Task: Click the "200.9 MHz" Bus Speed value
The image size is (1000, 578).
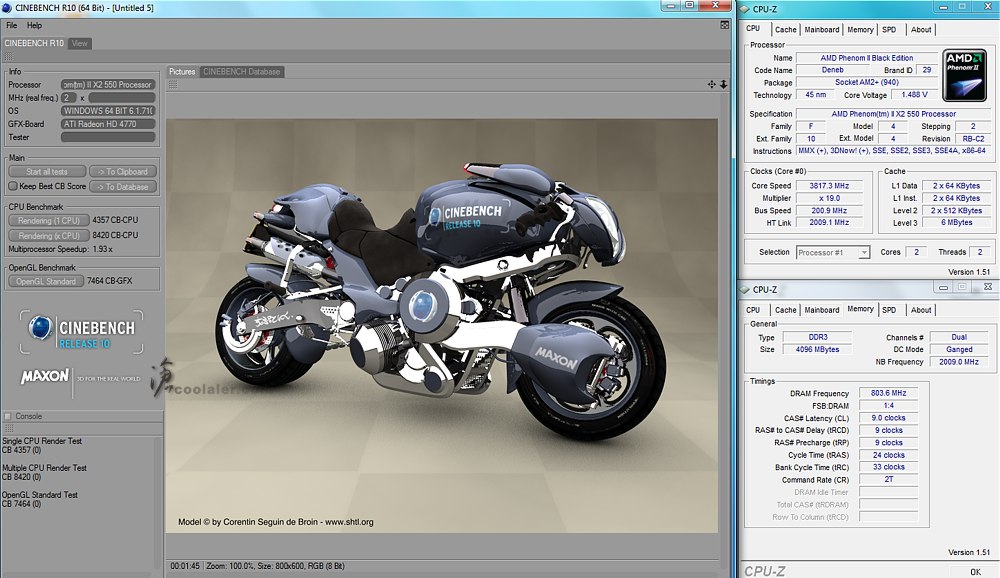Action: (829, 211)
